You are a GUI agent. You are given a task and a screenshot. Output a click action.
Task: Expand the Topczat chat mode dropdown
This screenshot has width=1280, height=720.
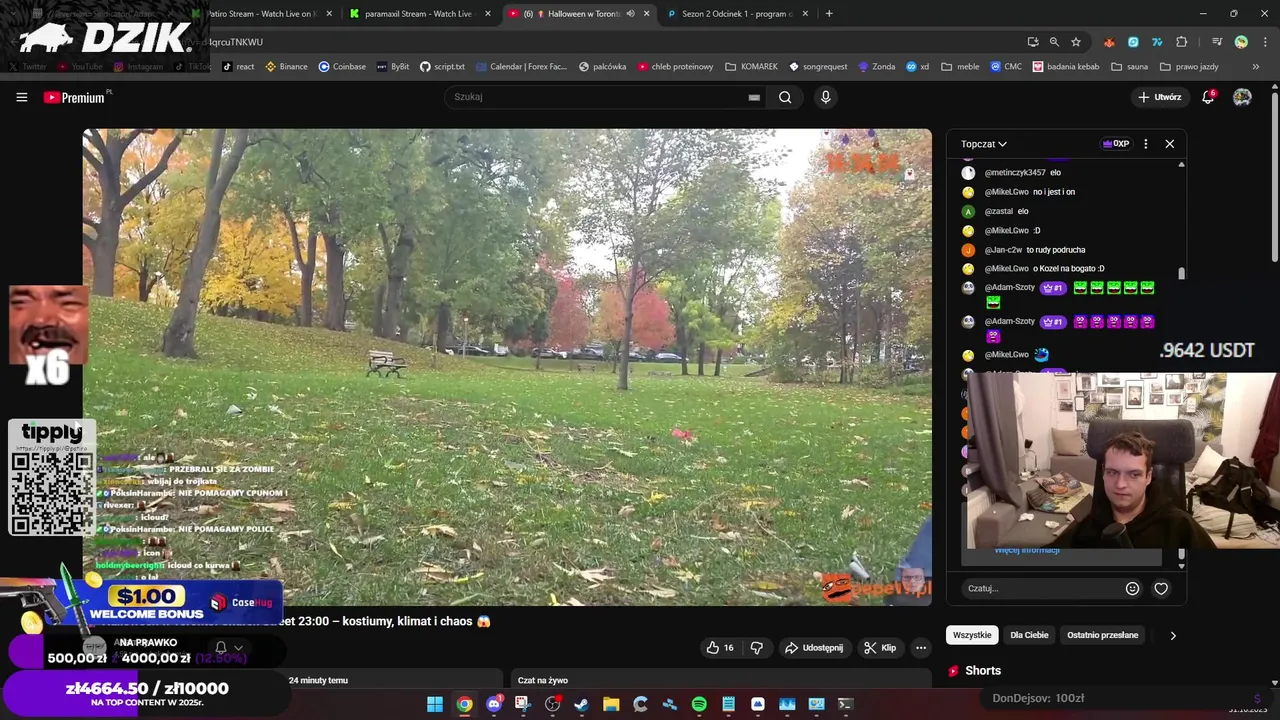point(984,144)
